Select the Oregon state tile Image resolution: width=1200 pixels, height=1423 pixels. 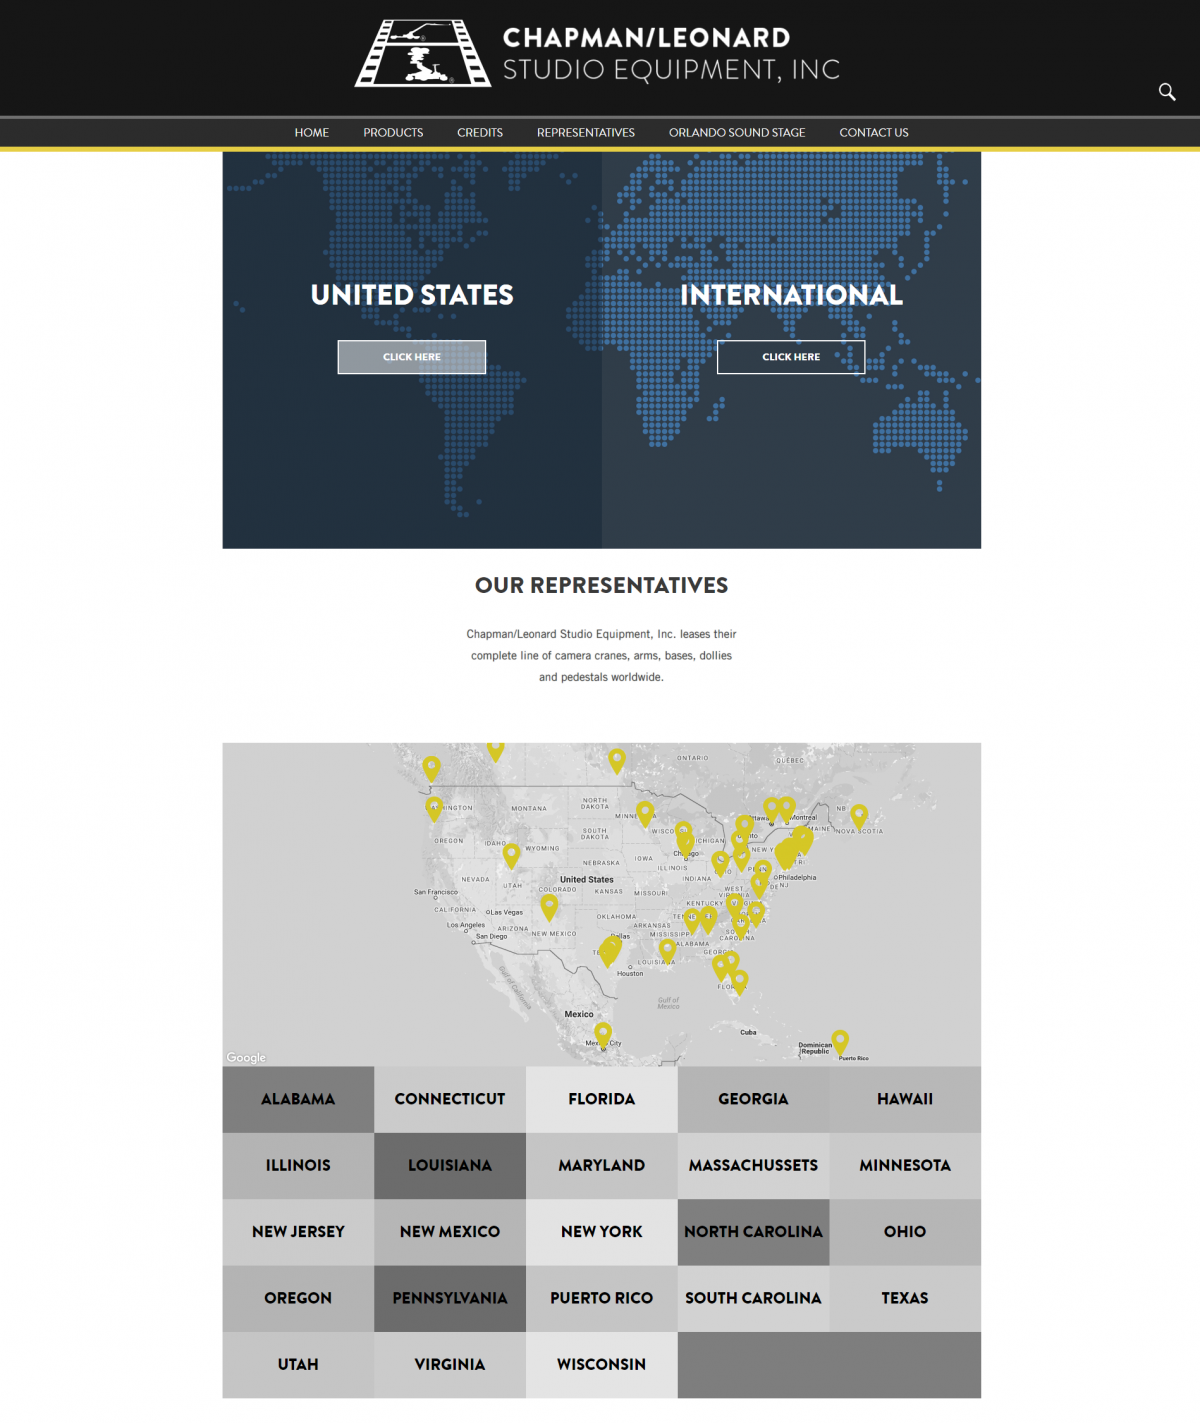[298, 1299]
